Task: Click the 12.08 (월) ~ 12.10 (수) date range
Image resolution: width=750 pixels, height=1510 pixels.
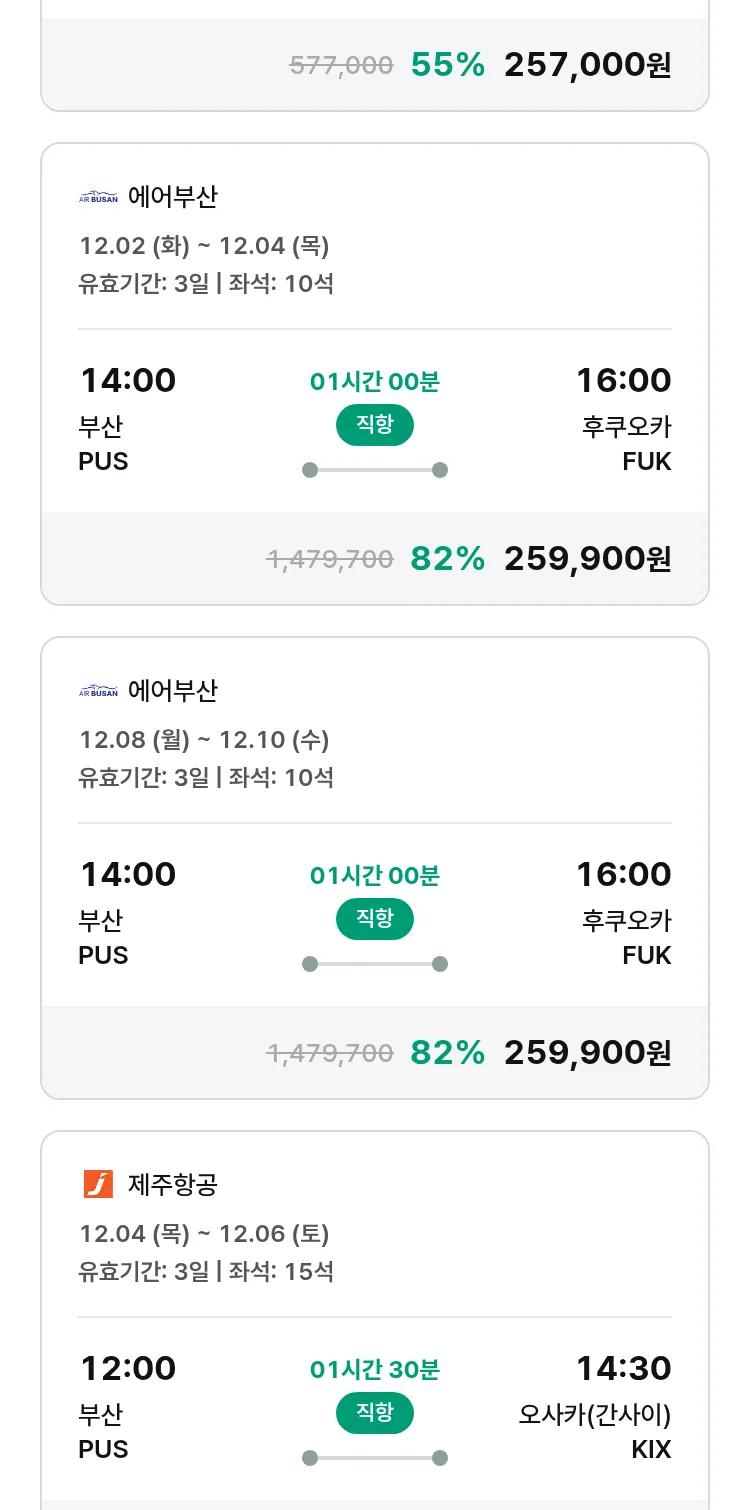Action: tap(204, 740)
